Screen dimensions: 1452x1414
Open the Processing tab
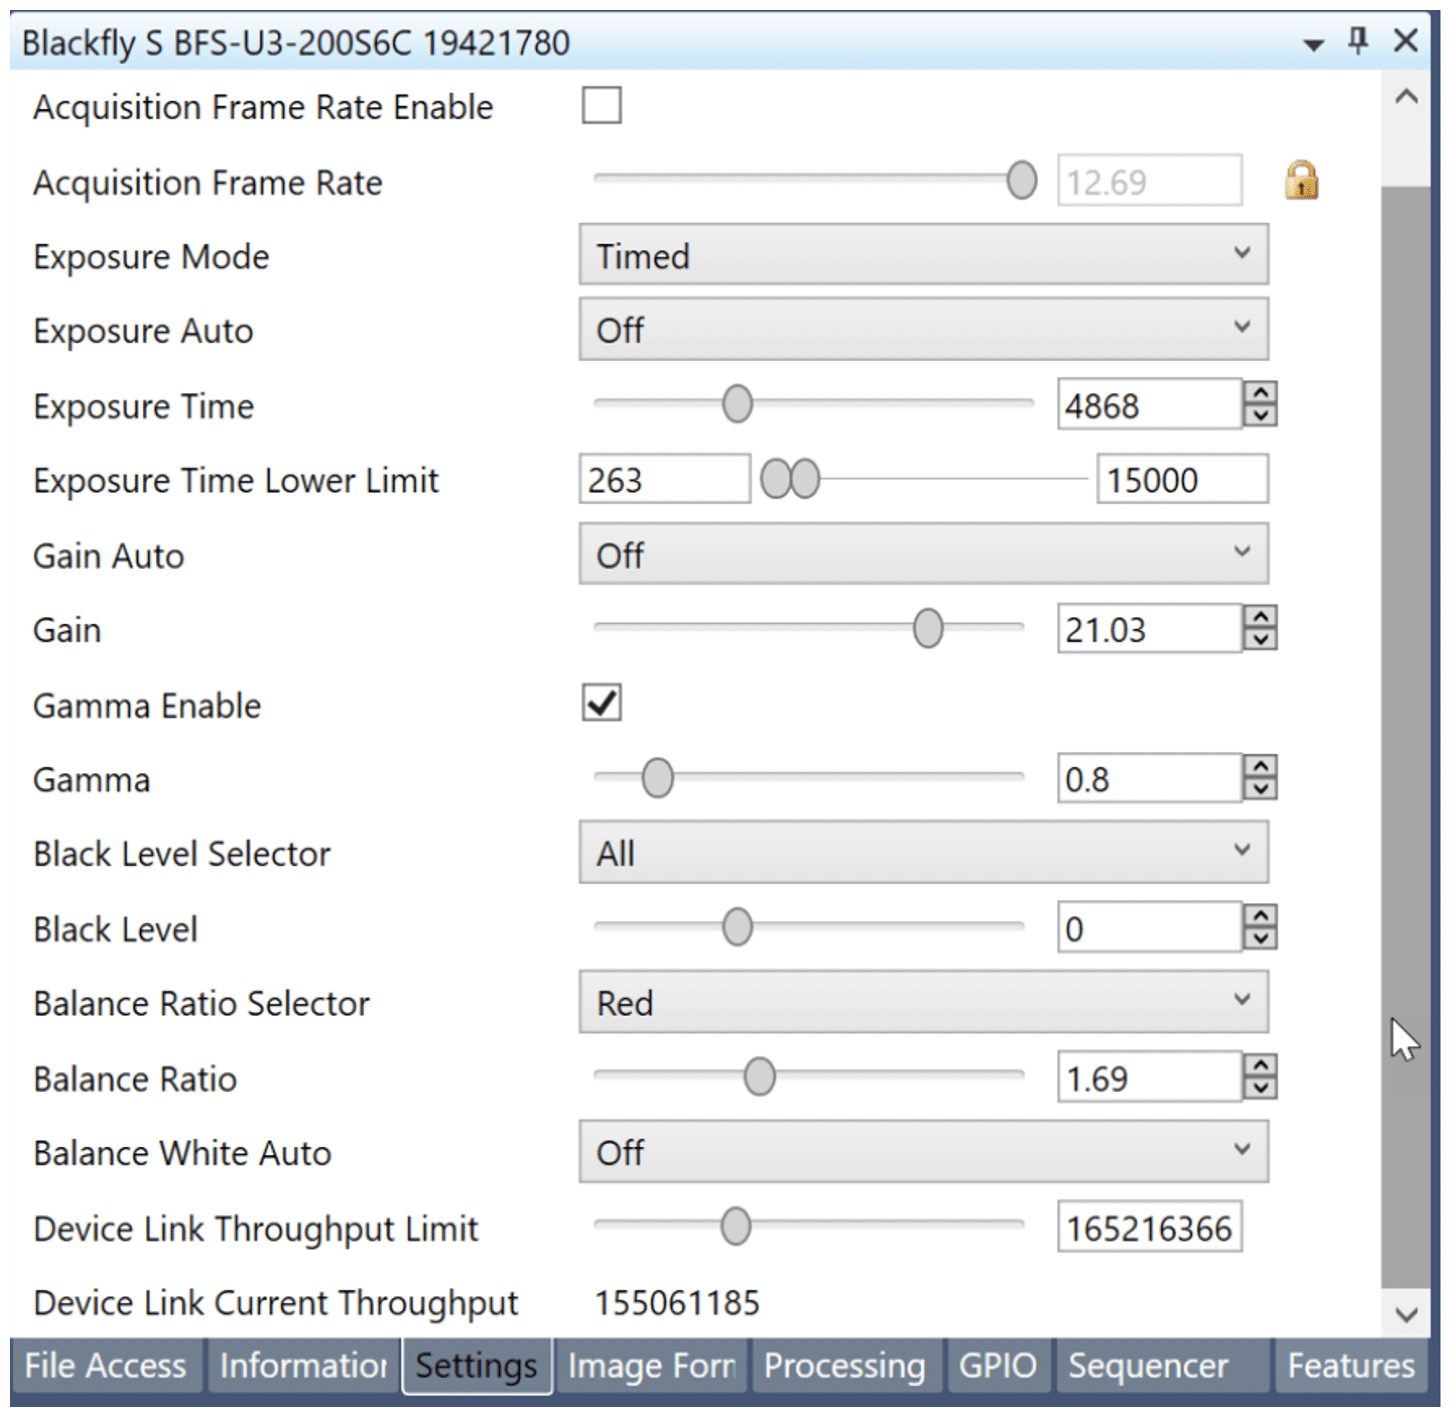pyautogui.click(x=845, y=1366)
